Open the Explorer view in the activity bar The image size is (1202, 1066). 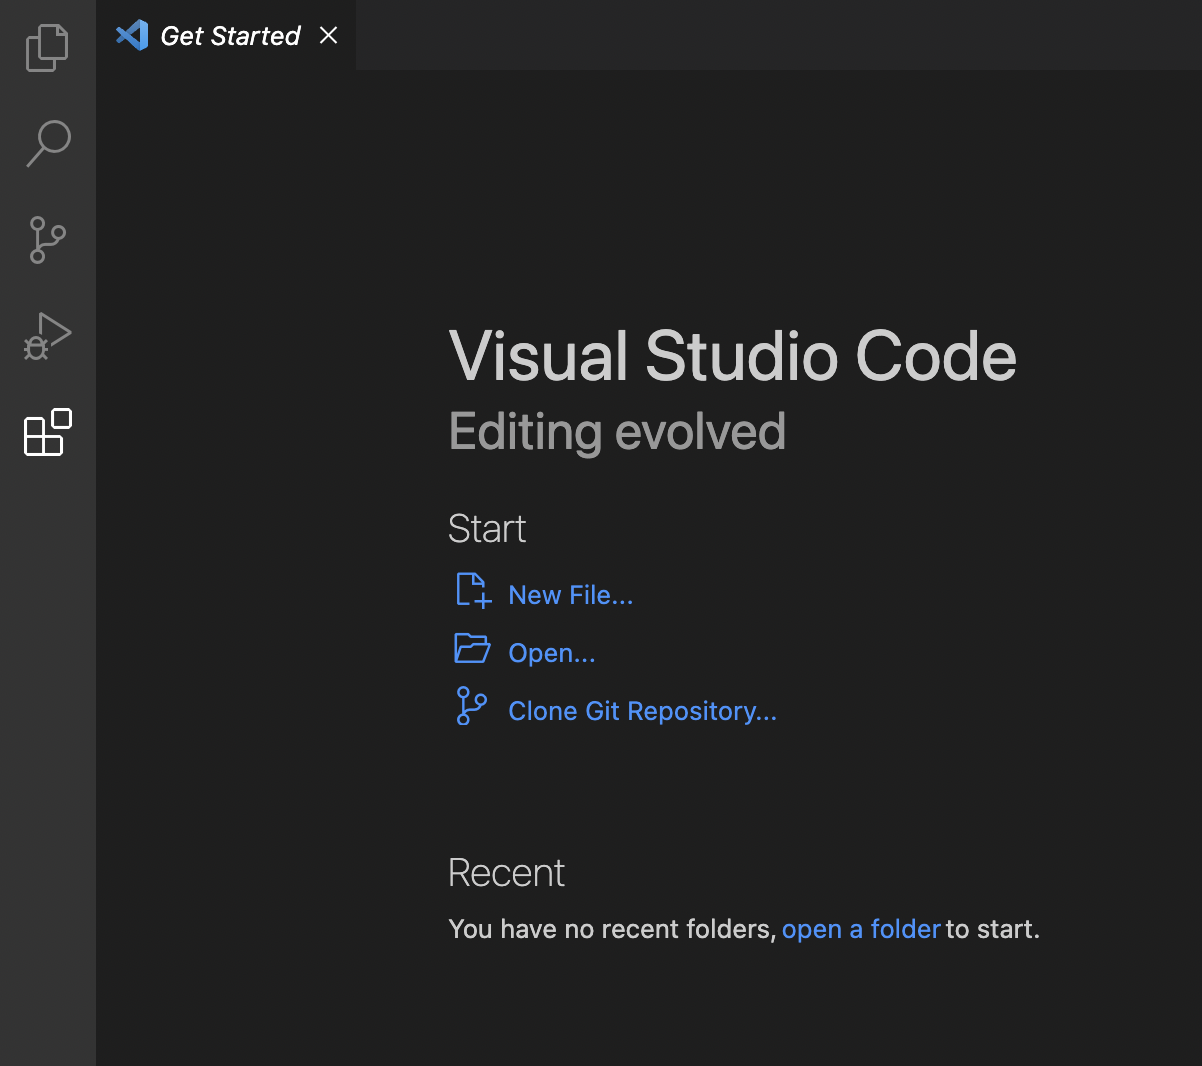[47, 48]
